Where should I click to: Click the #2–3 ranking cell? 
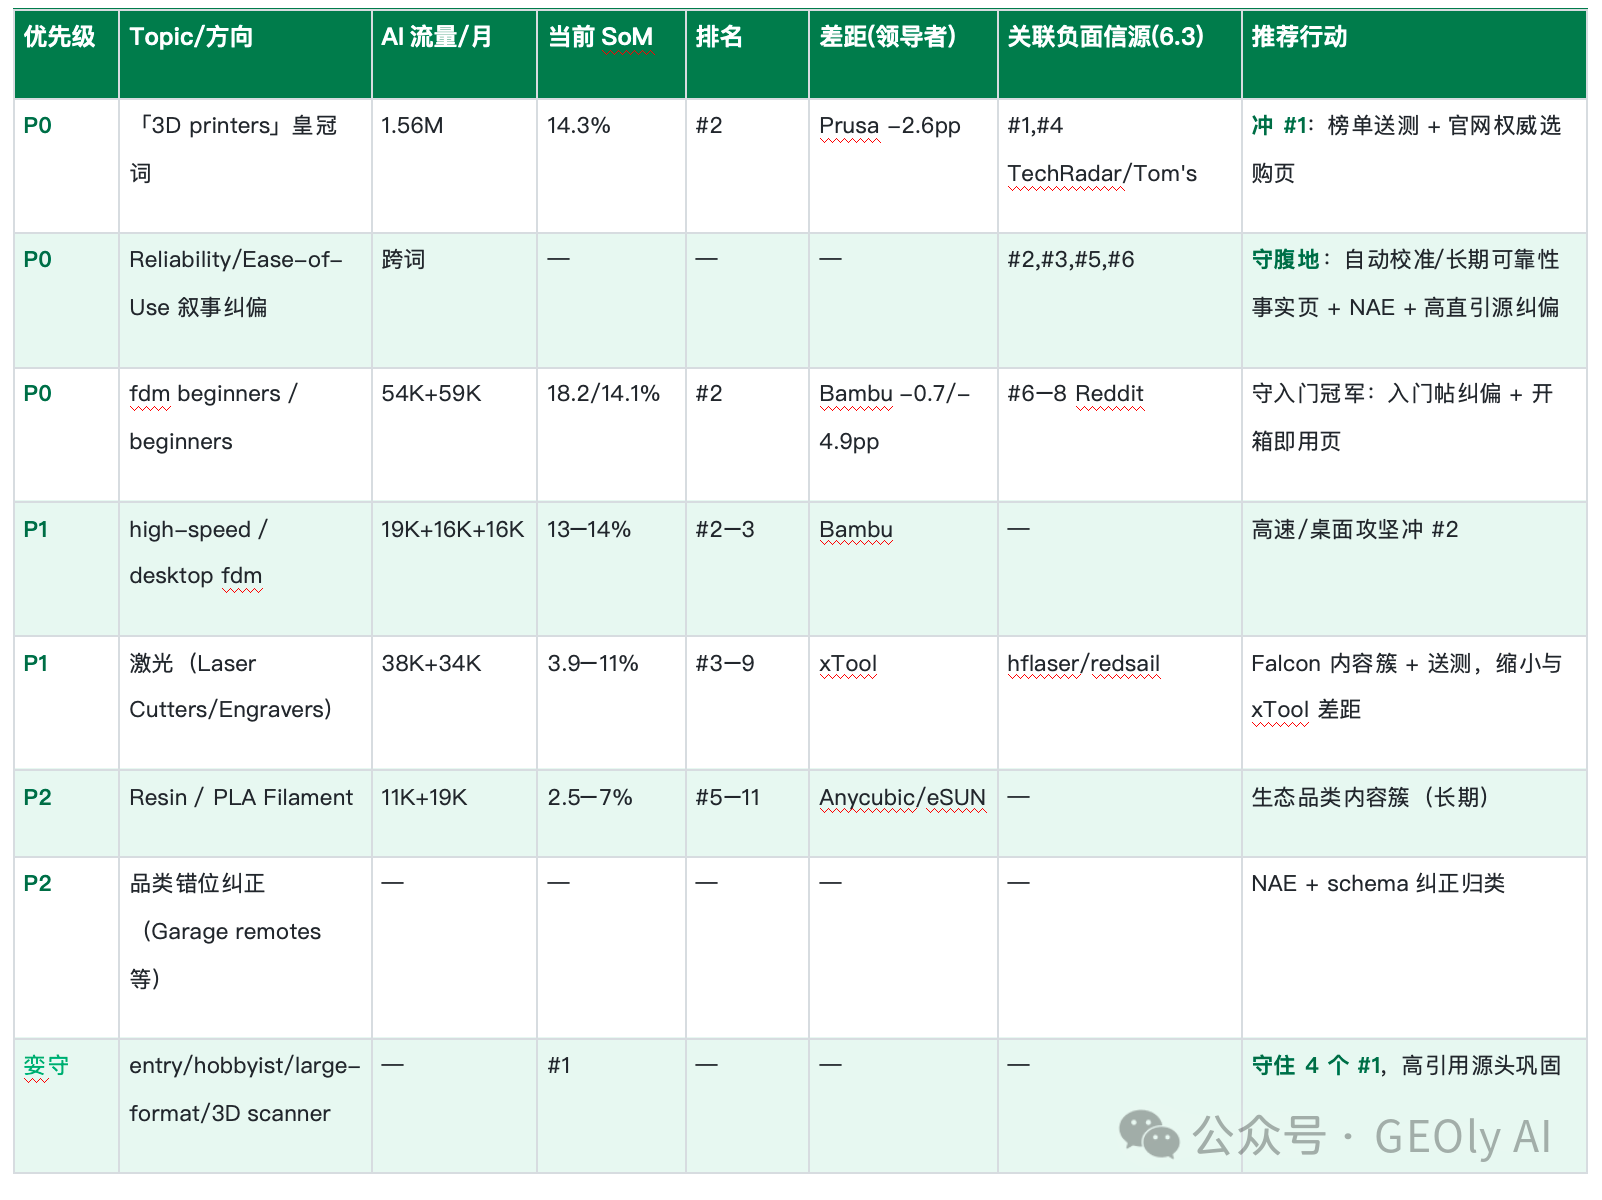(747, 568)
